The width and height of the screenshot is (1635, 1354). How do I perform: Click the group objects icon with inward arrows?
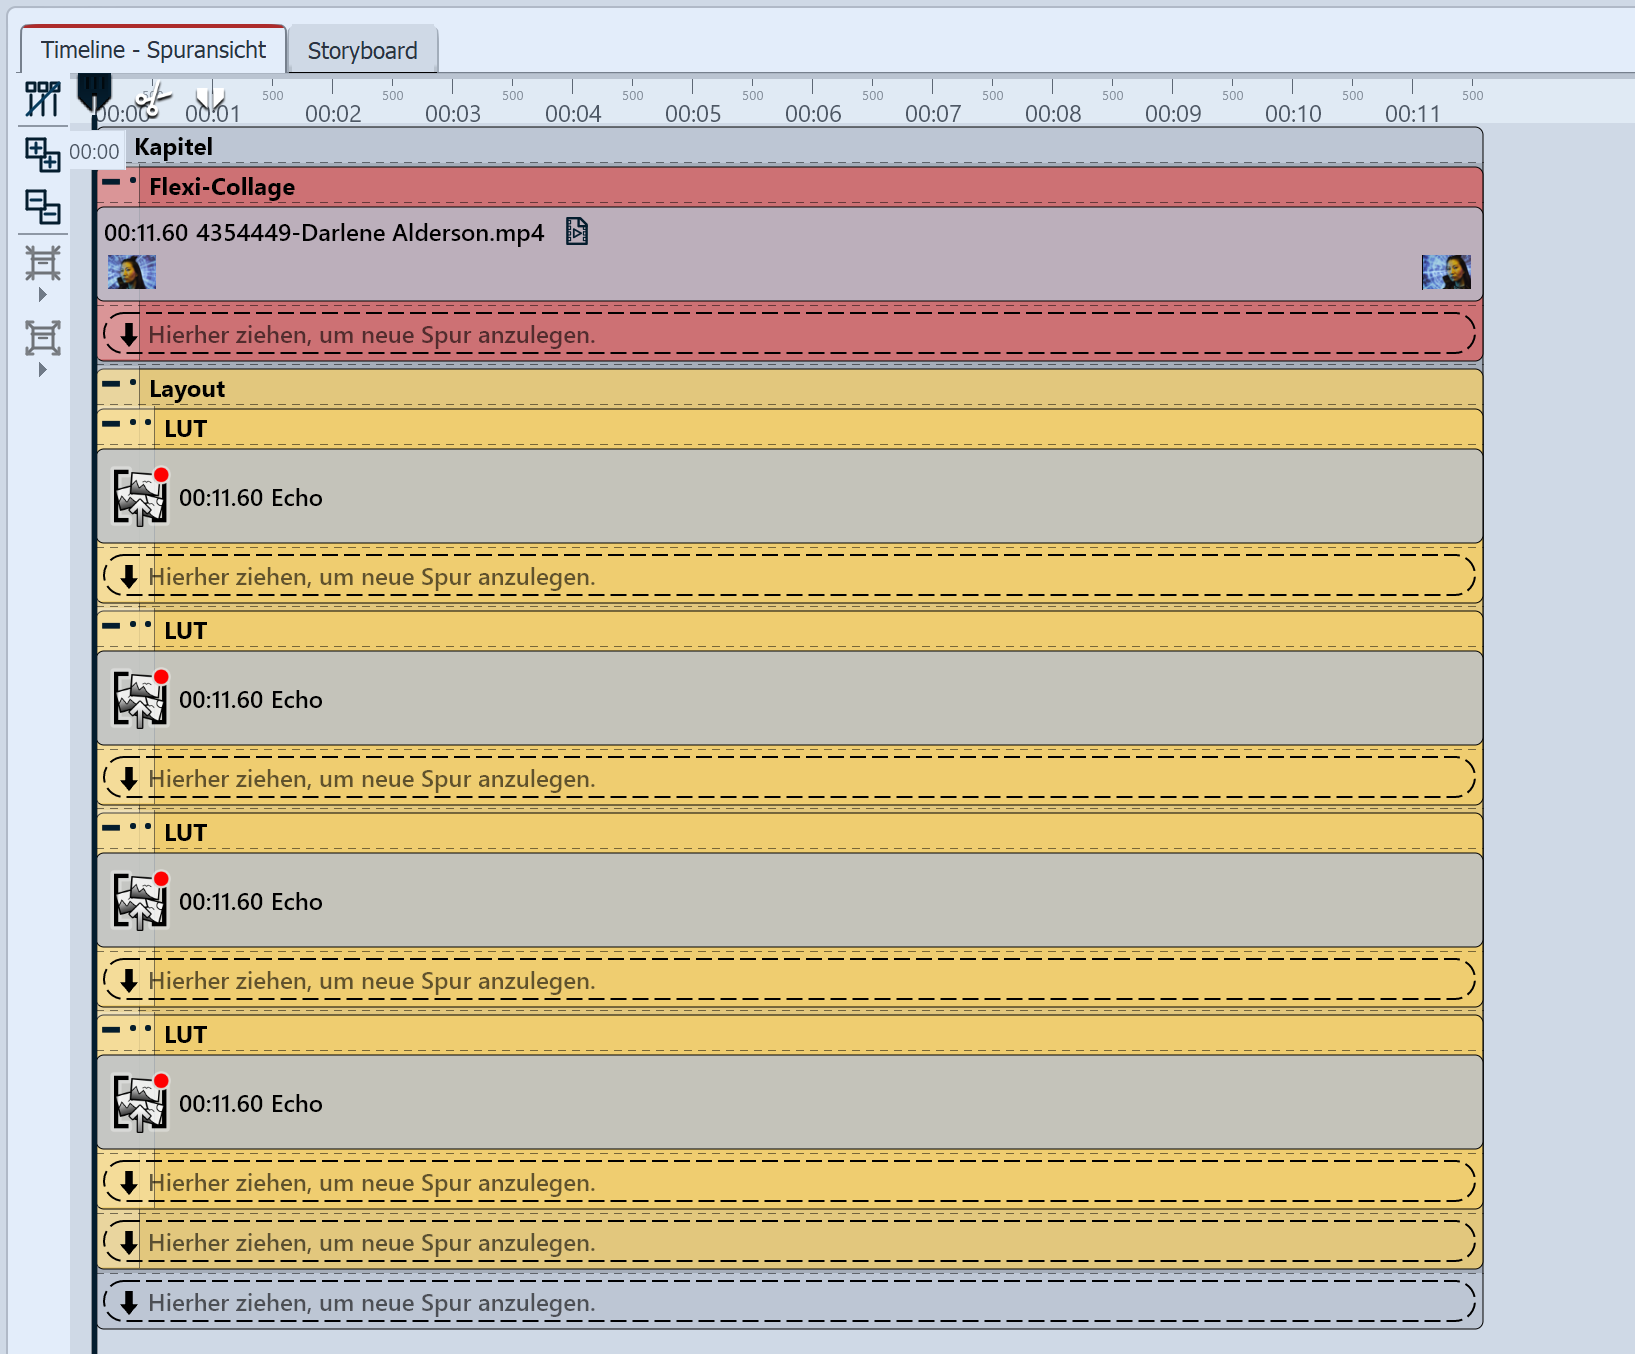click(42, 263)
